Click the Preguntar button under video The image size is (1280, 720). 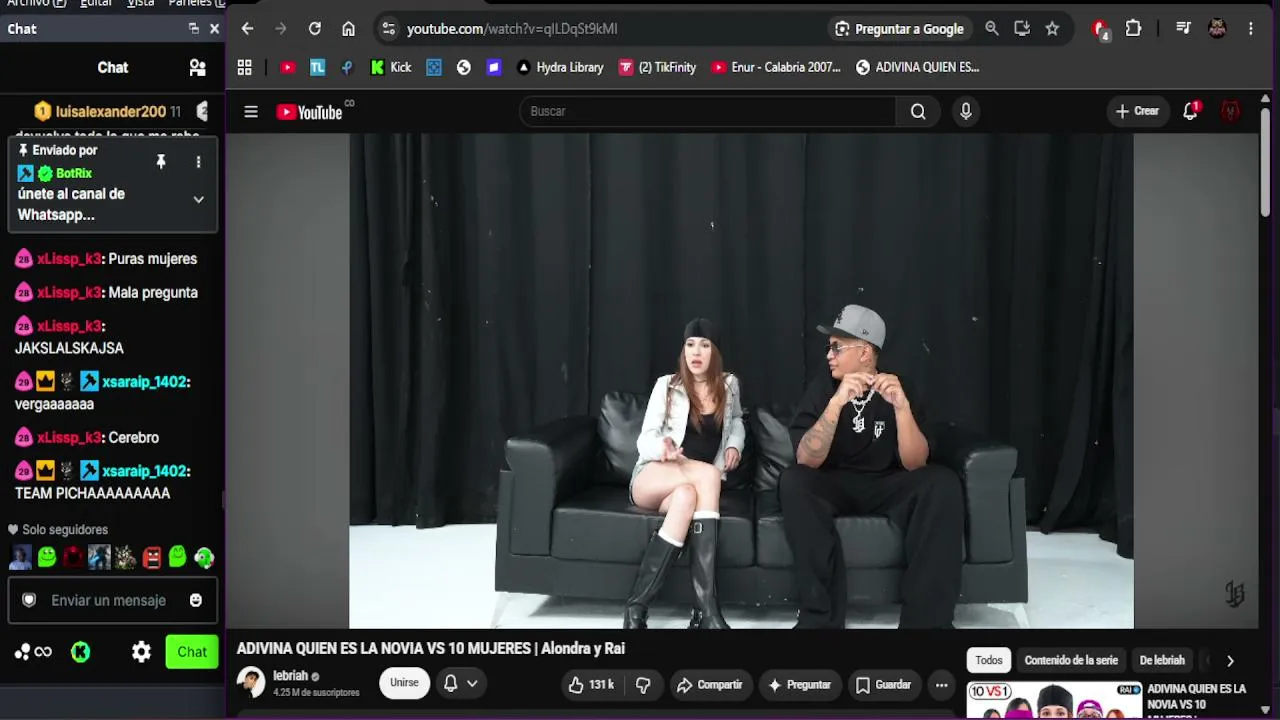point(799,685)
